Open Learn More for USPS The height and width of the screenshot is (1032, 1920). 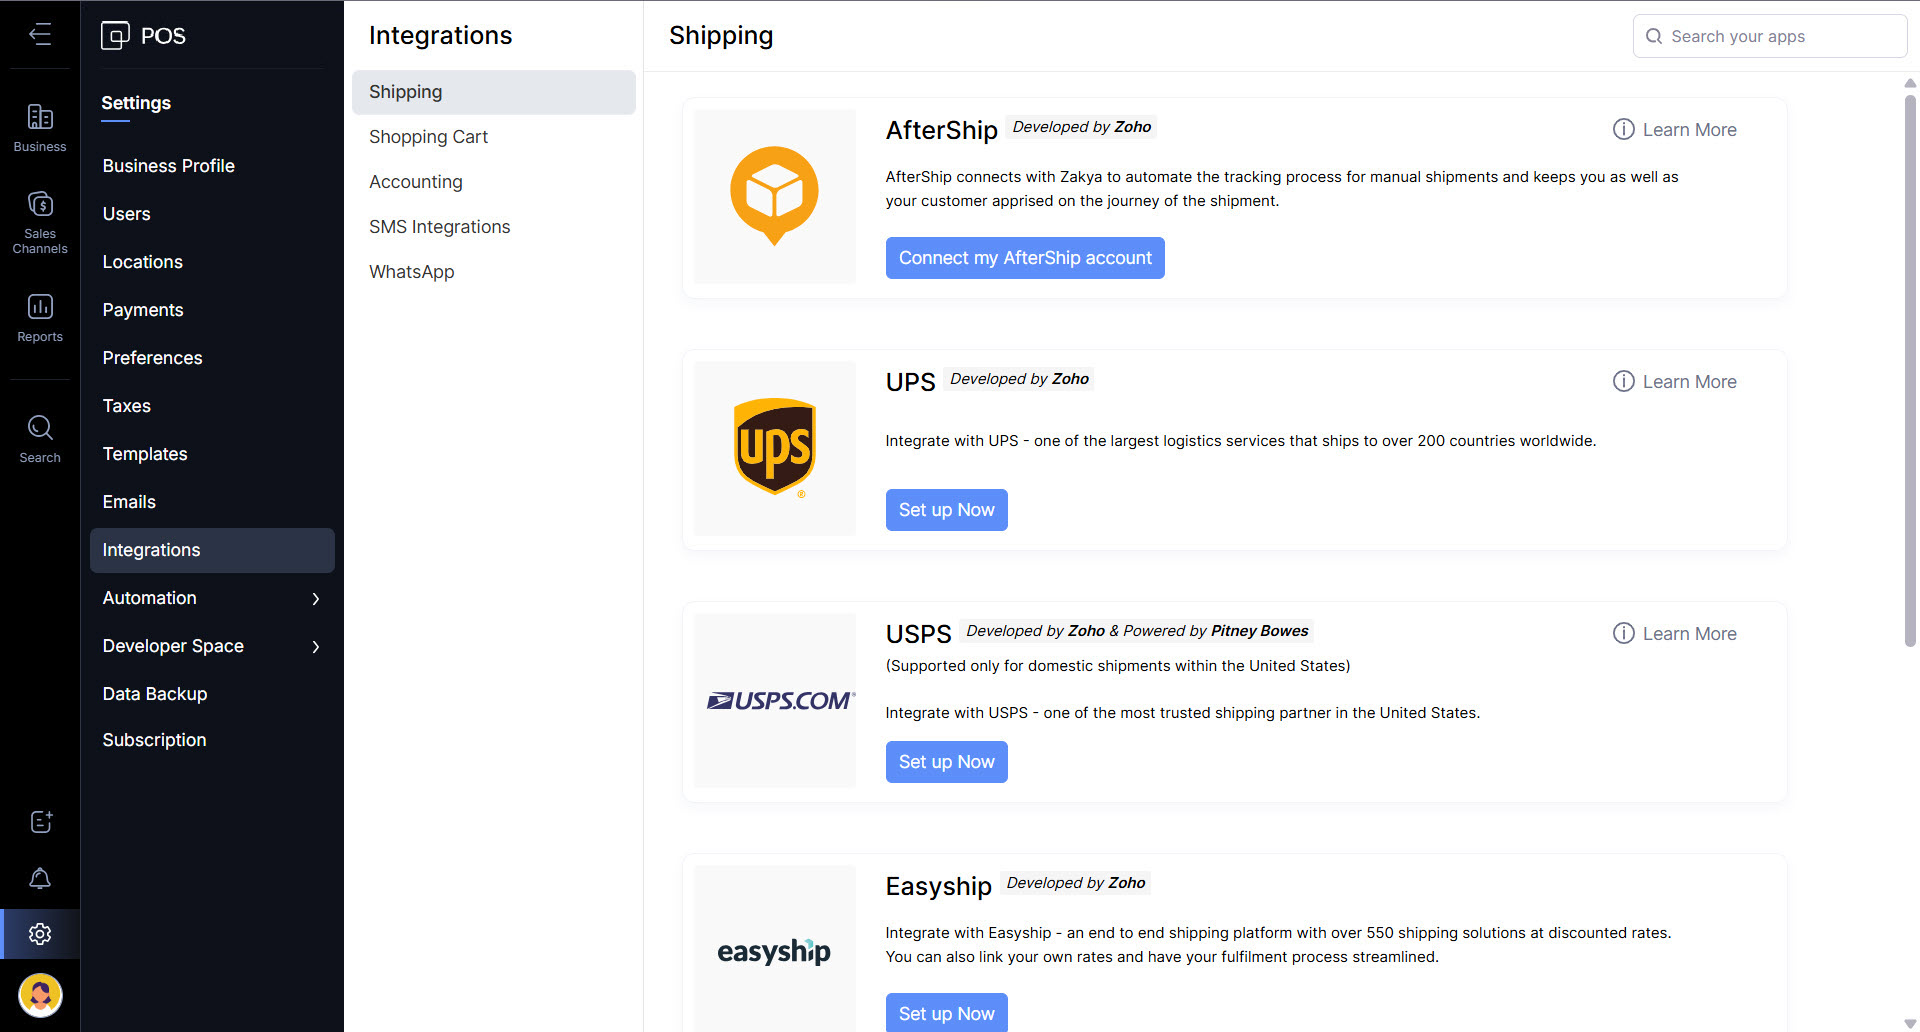[1675, 634]
